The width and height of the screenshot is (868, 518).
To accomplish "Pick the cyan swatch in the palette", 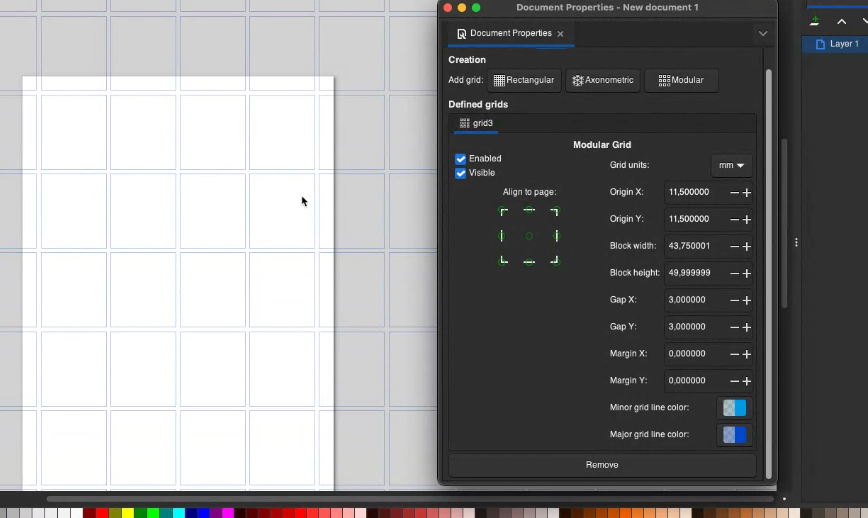I will [178, 513].
